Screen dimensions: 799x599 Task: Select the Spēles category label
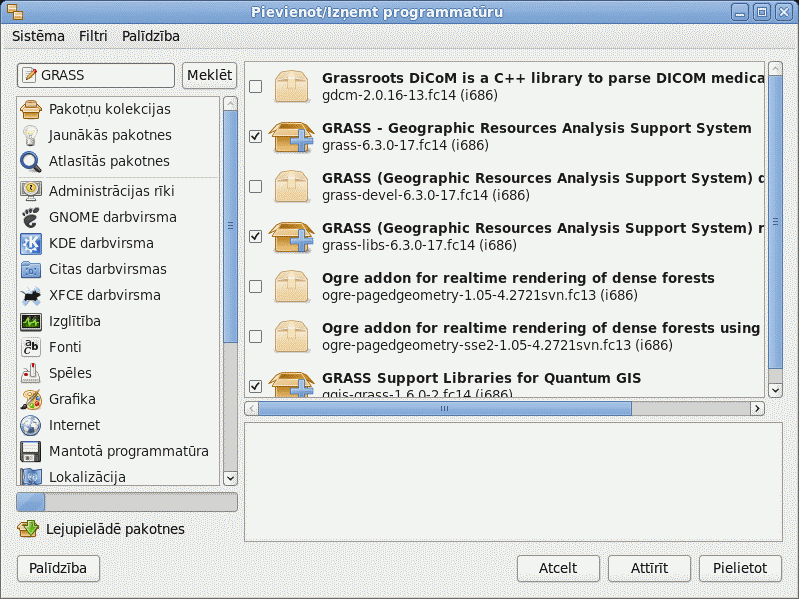70,373
